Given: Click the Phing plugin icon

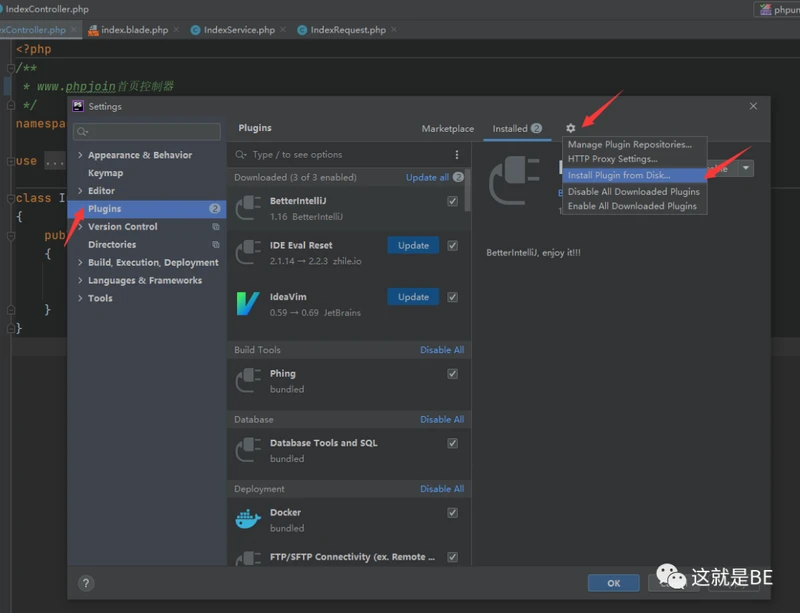Looking at the screenshot, I should tap(248, 381).
